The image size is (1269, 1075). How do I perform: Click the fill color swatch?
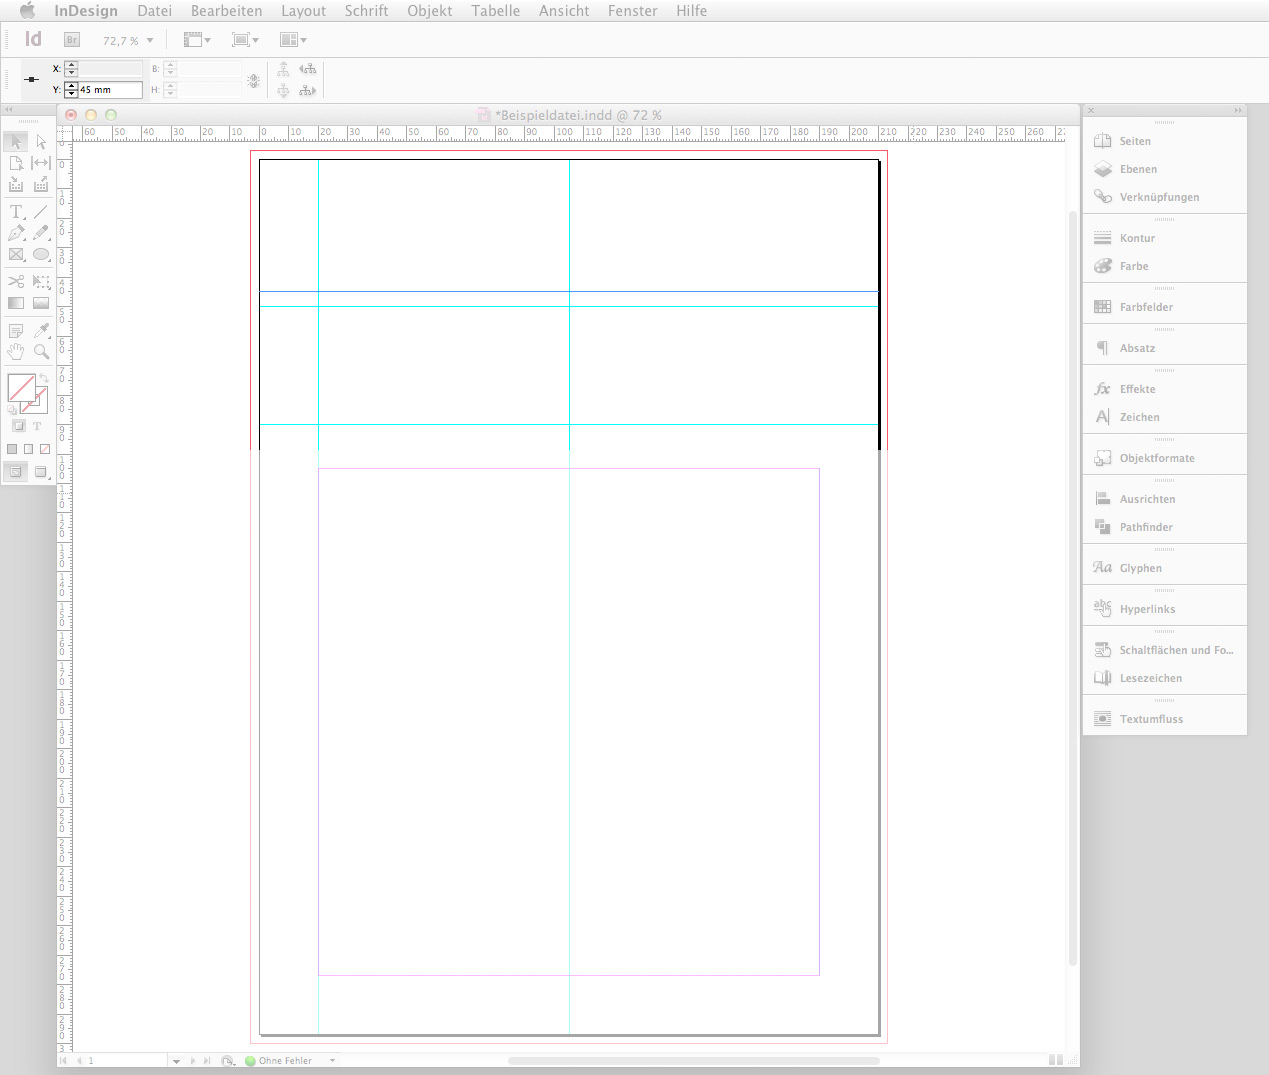[x=21, y=389]
